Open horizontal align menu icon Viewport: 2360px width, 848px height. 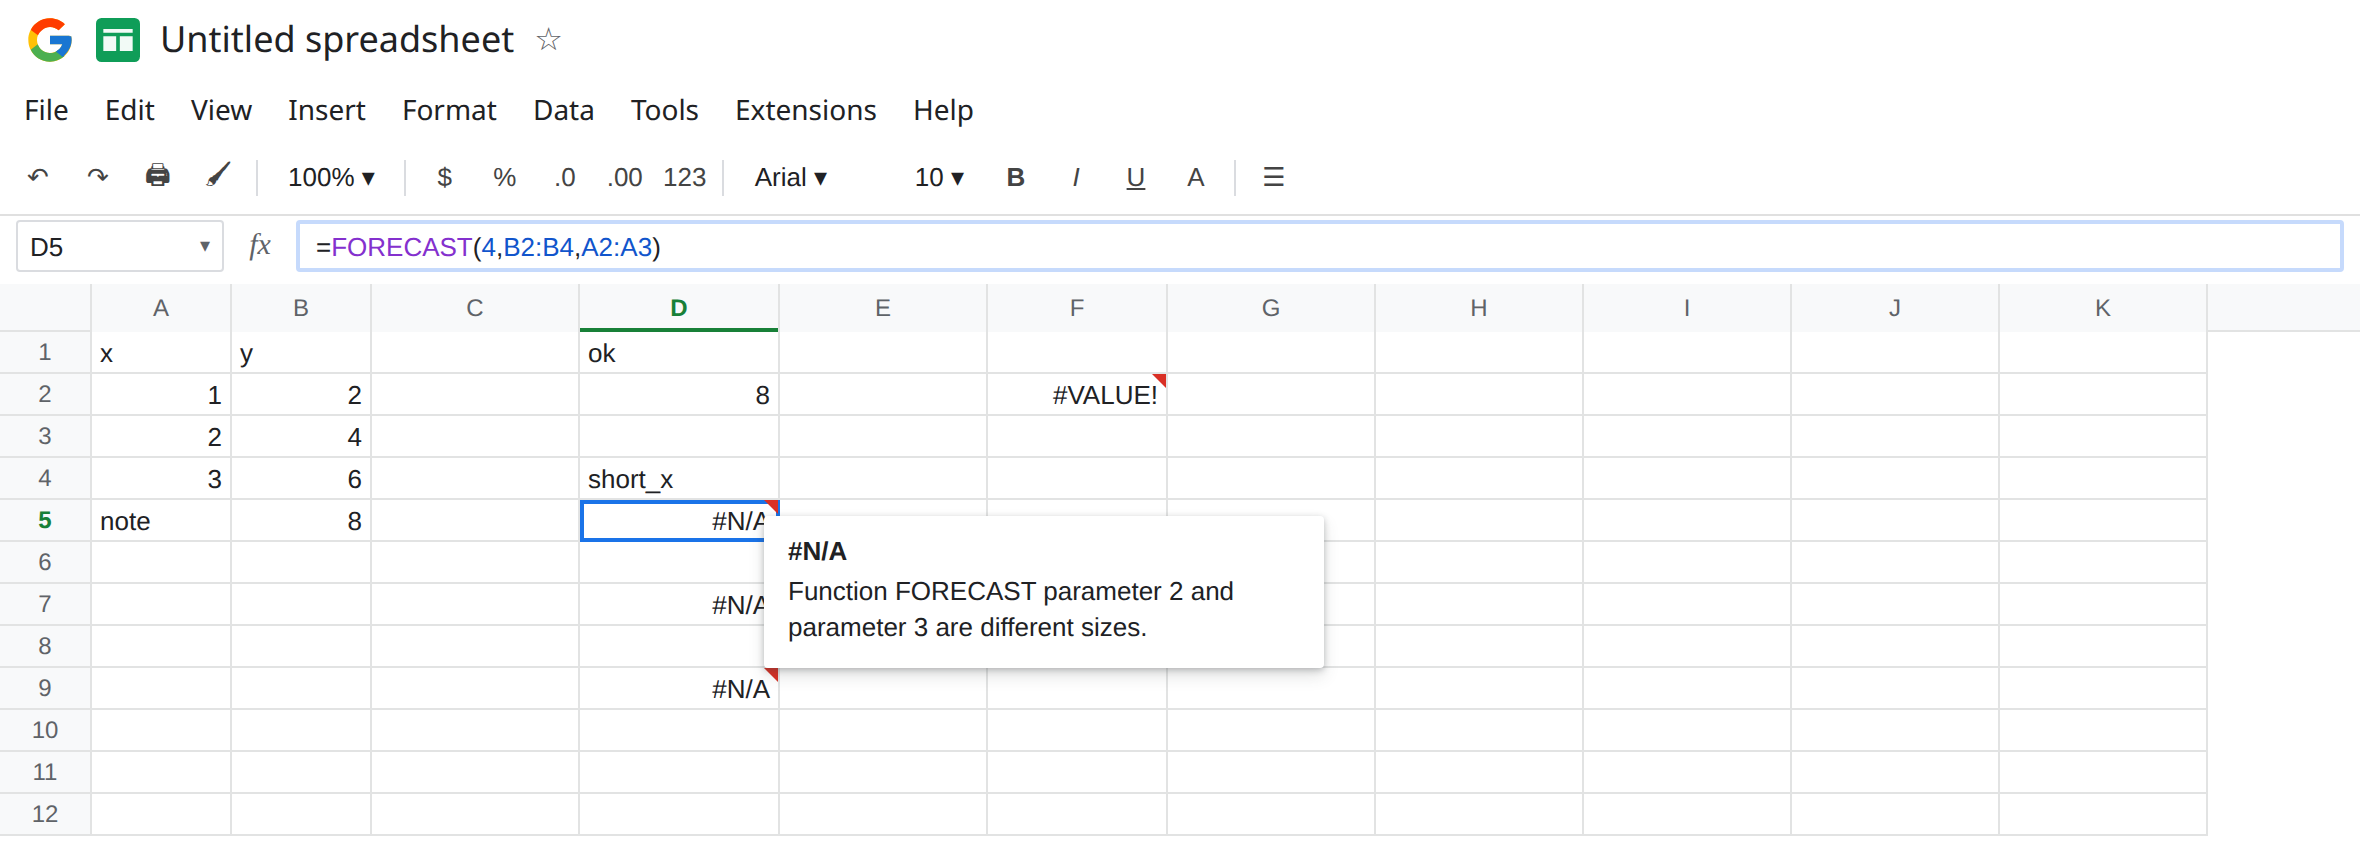coord(1273,177)
